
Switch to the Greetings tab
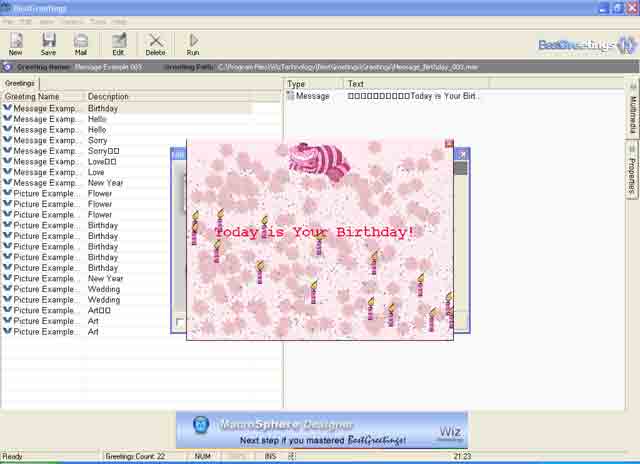20,83
